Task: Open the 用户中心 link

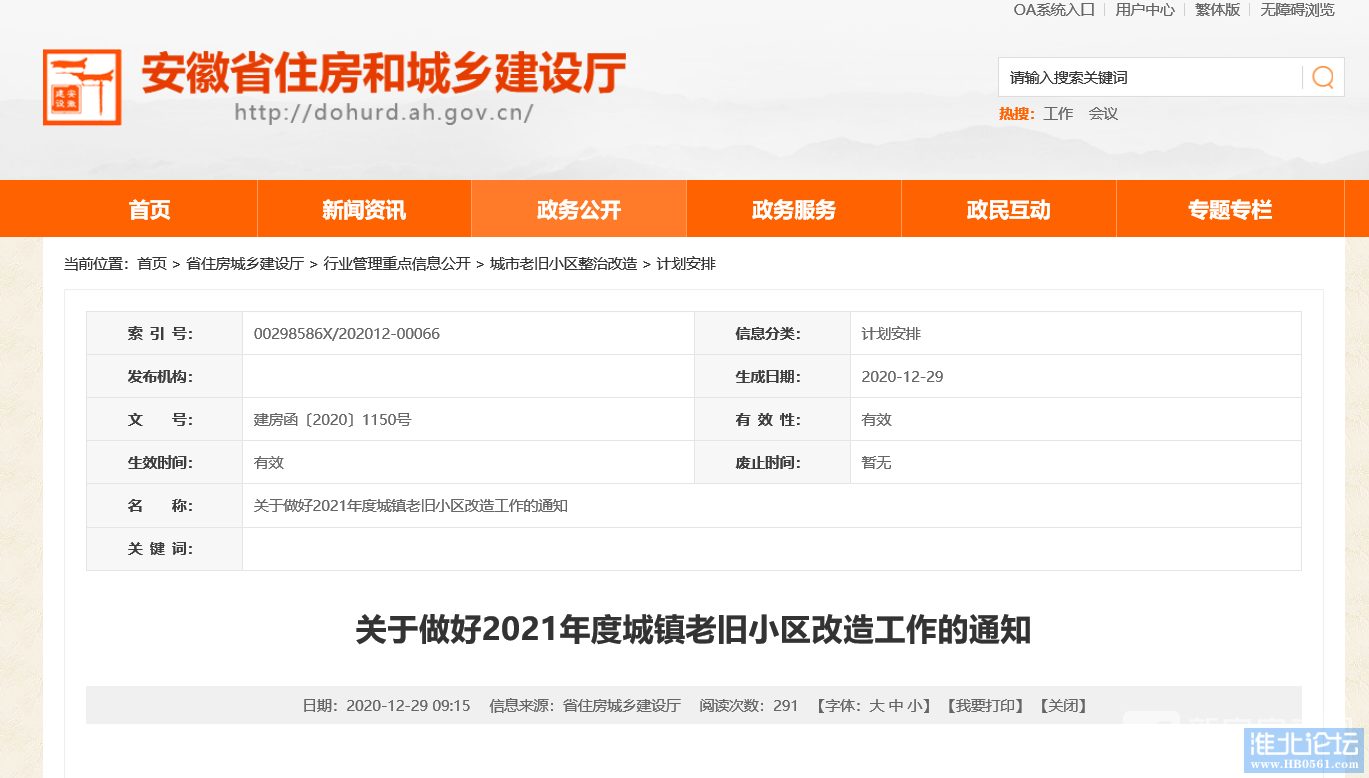Action: 1145,10
